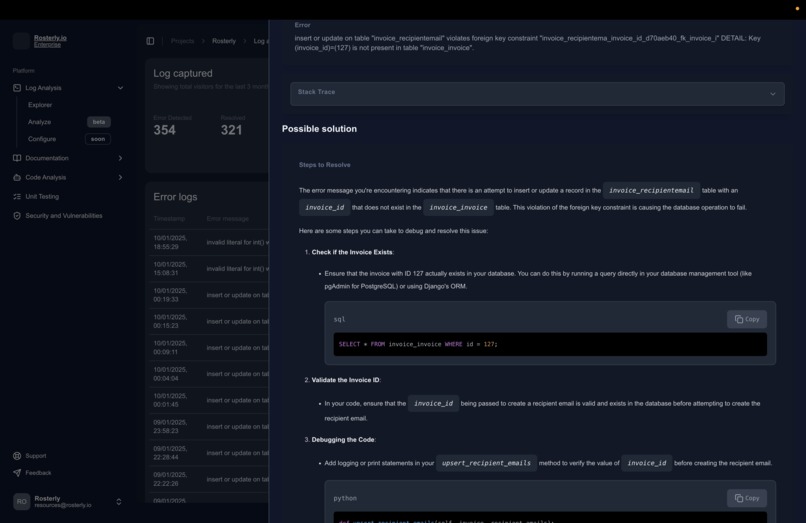This screenshot has width=806, height=523.
Task: Select the log row 10/01/2025 00:19:33
Action: coord(209,295)
